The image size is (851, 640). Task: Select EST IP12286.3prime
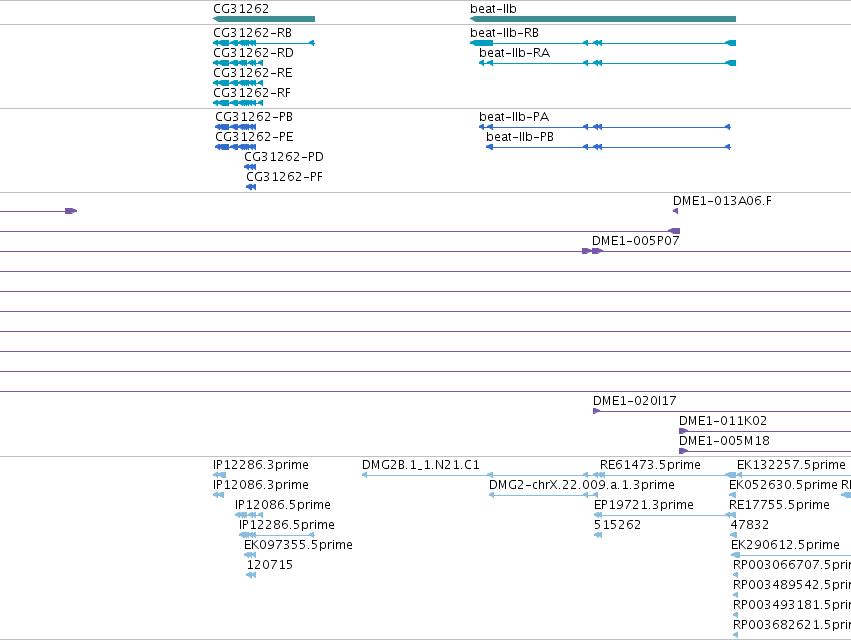coord(261,465)
